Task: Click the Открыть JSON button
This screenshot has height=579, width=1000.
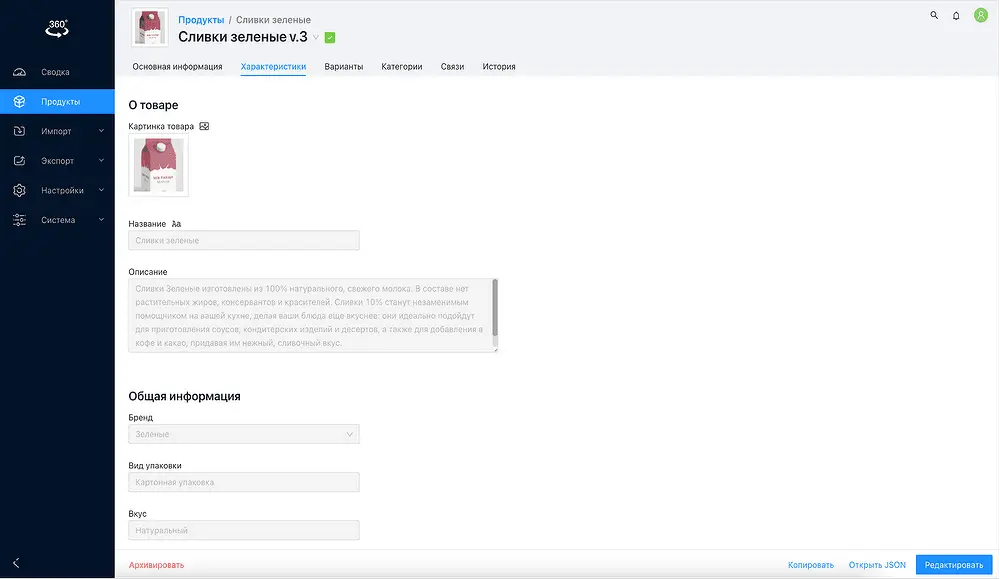Action: click(877, 565)
